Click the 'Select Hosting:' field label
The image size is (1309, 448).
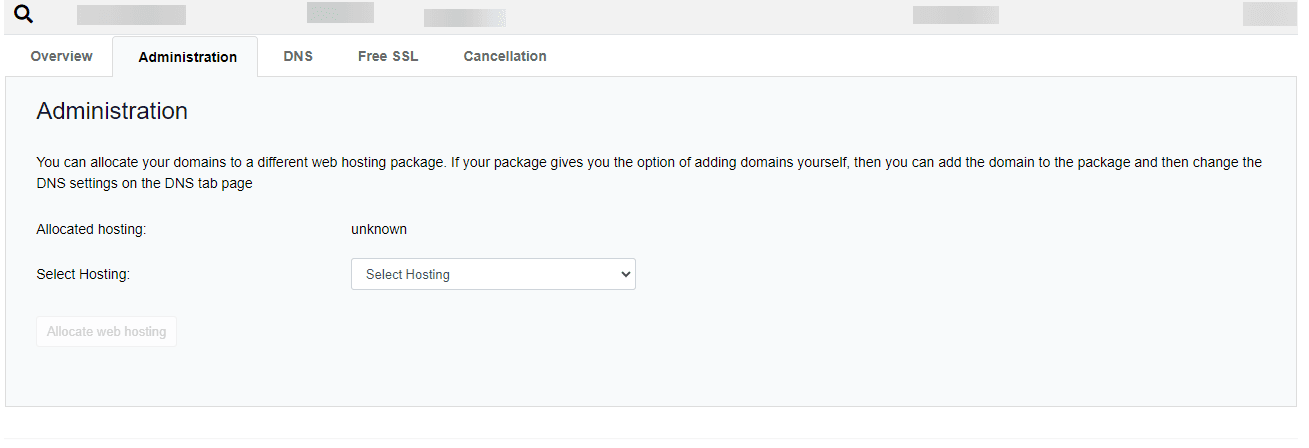point(83,274)
